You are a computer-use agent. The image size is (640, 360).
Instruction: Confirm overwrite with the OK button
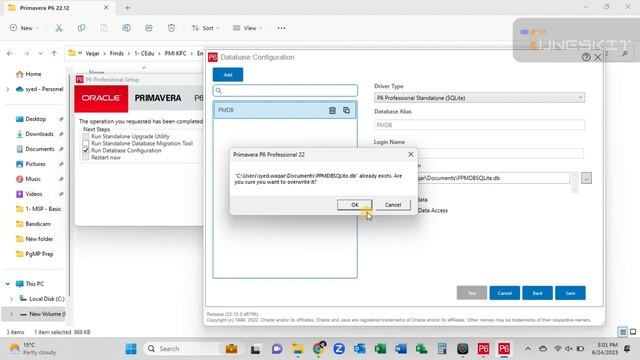point(354,205)
